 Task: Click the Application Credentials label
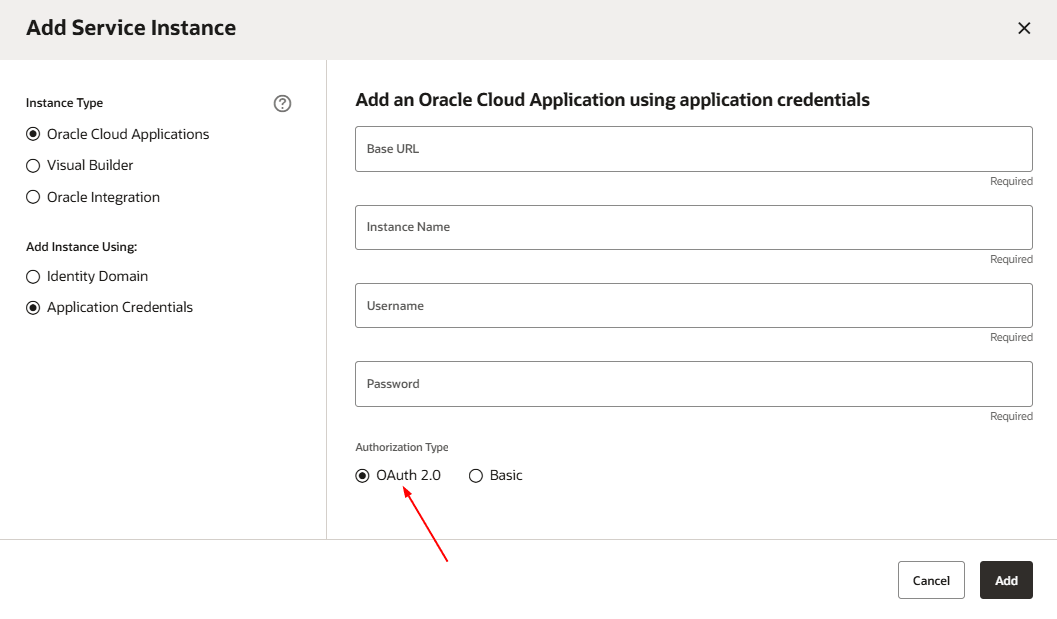click(x=119, y=307)
